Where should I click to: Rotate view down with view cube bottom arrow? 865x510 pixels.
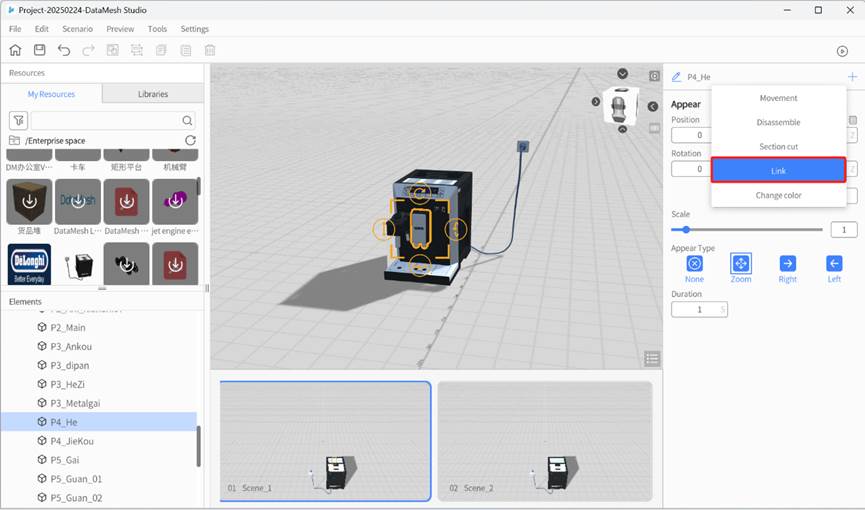622,129
